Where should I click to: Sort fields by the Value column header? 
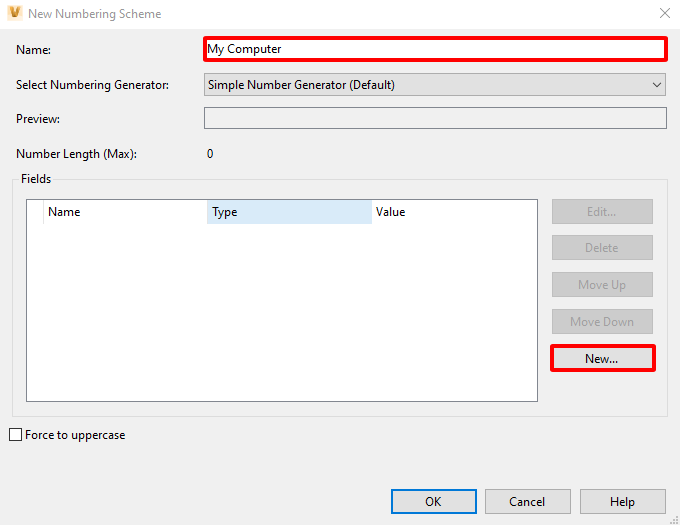pos(454,212)
